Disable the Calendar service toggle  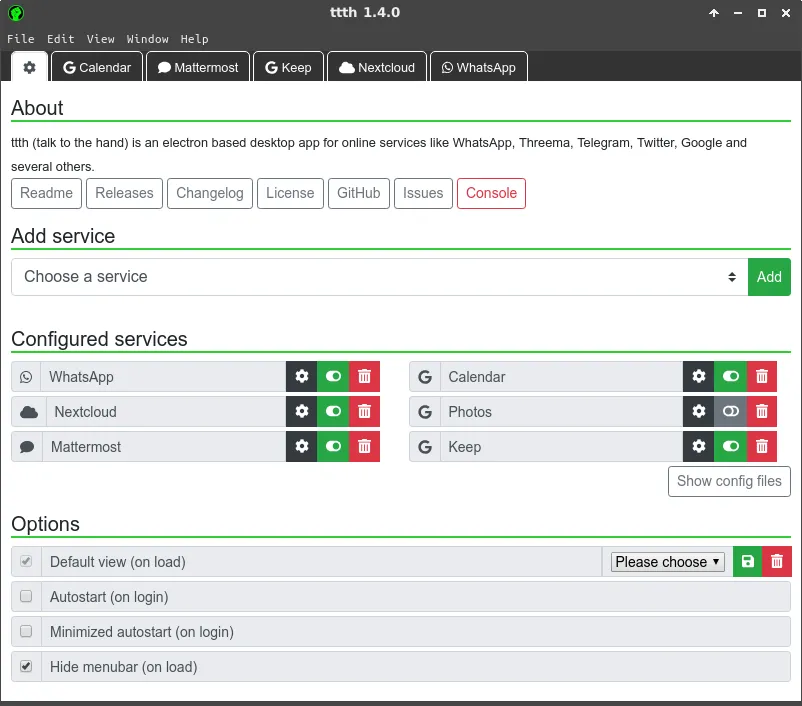click(x=730, y=377)
